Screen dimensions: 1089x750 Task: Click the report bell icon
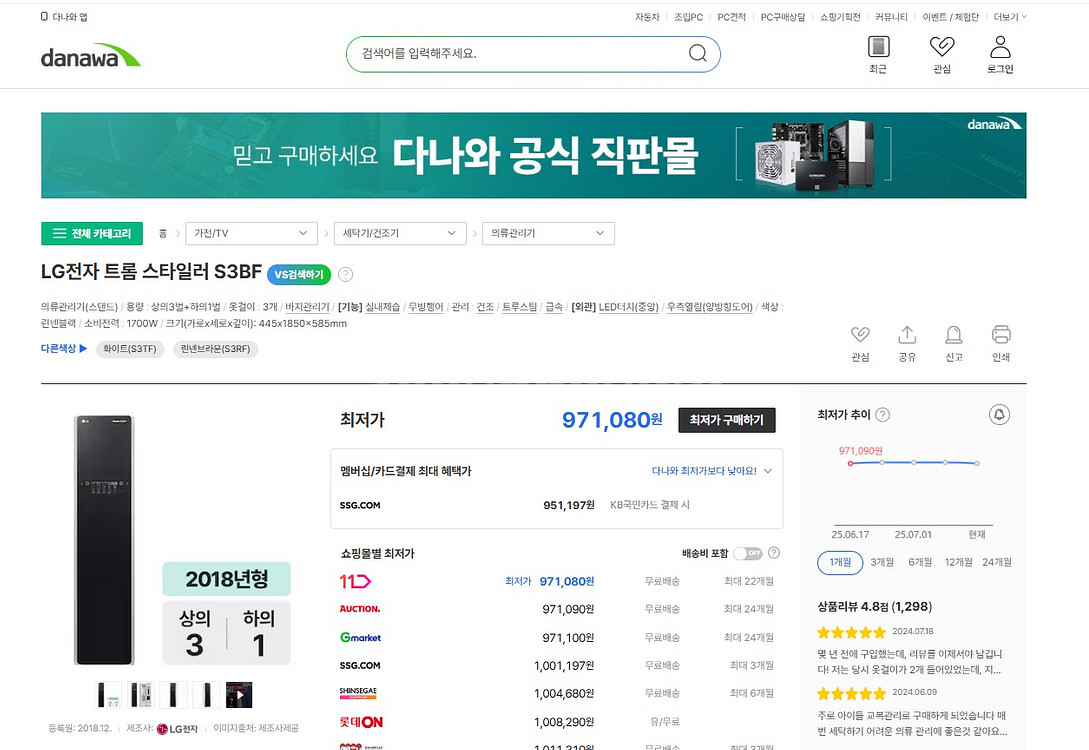point(954,335)
